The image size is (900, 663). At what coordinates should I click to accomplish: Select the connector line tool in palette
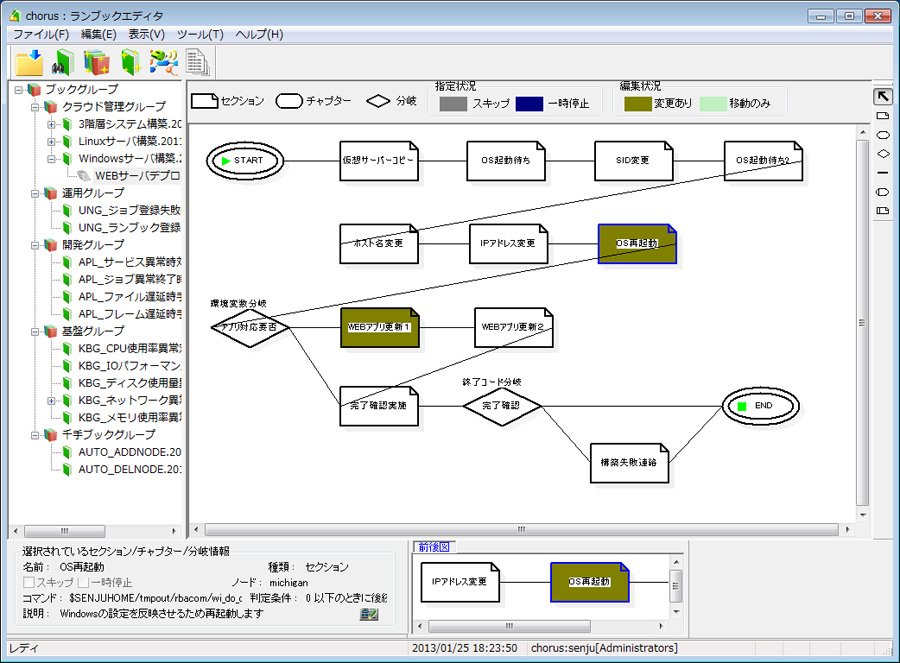(x=883, y=173)
